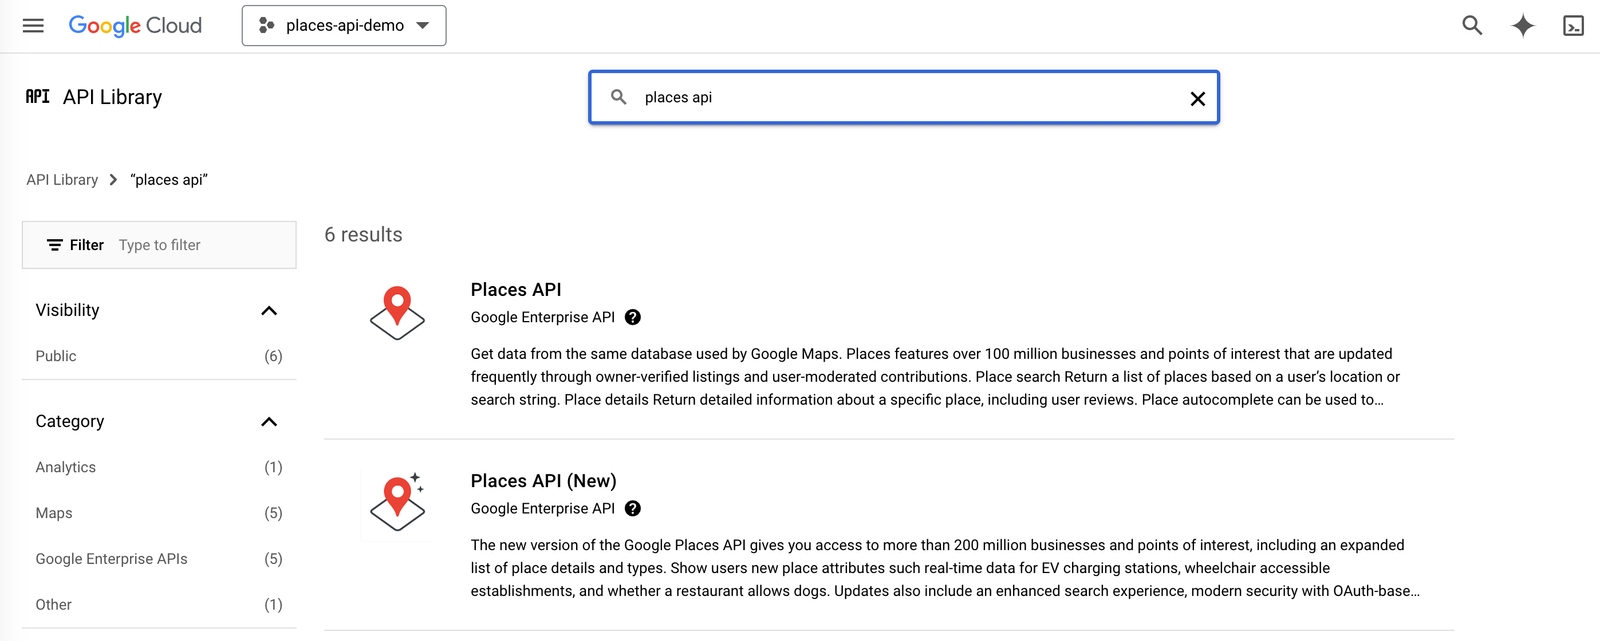This screenshot has height=641, width=1600.
Task: Select the Analytics category filter
Action: pyautogui.click(x=66, y=467)
